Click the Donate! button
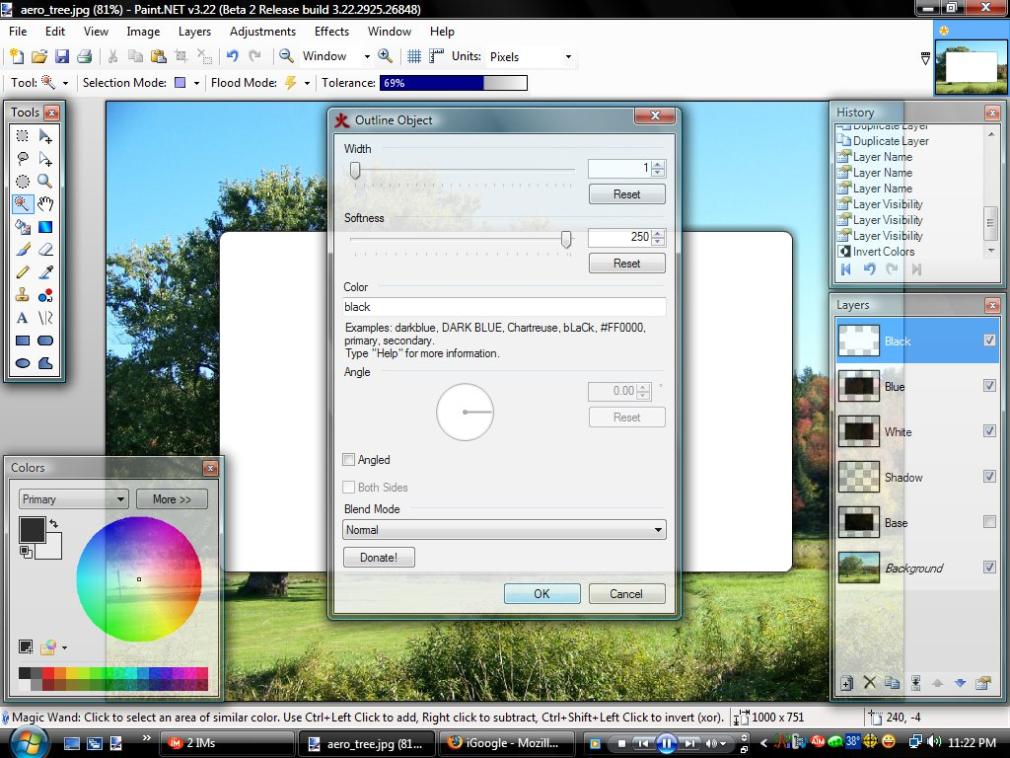The height and width of the screenshot is (758, 1010). 378,557
